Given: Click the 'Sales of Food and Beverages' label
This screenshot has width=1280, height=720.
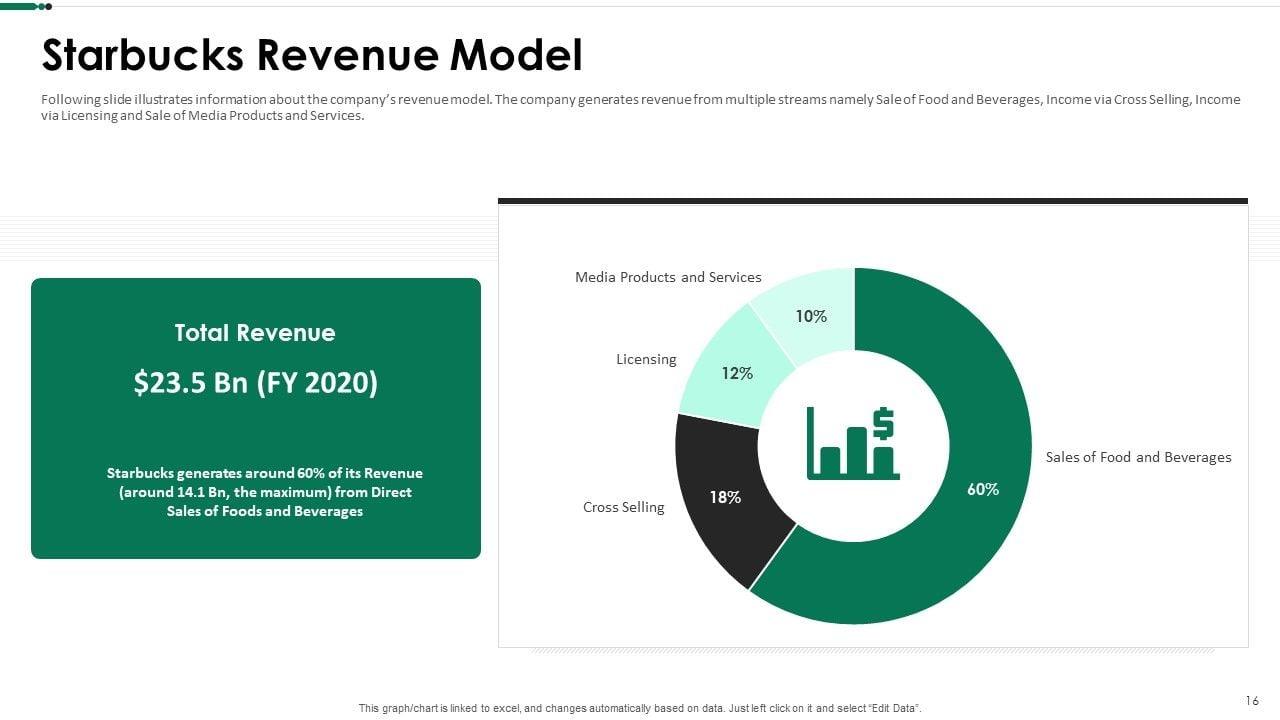Looking at the screenshot, I should [x=1138, y=457].
